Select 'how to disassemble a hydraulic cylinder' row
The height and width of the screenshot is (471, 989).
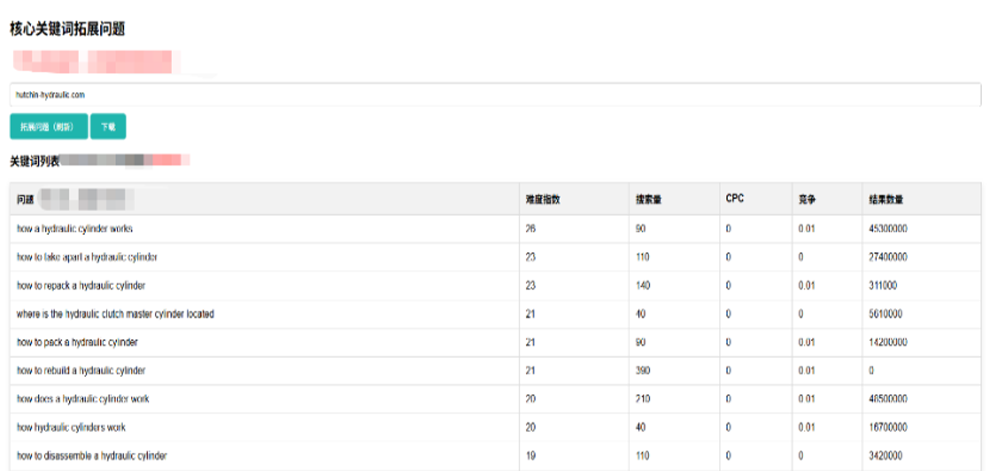pos(91,456)
